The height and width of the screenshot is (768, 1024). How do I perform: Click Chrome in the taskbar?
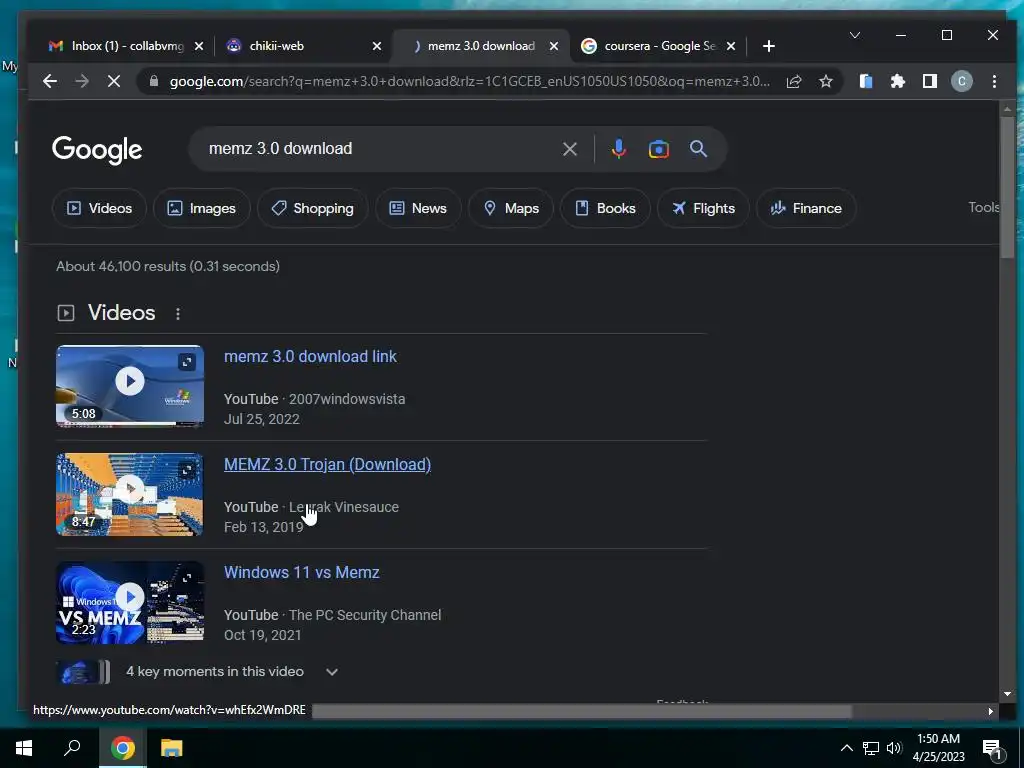point(123,748)
